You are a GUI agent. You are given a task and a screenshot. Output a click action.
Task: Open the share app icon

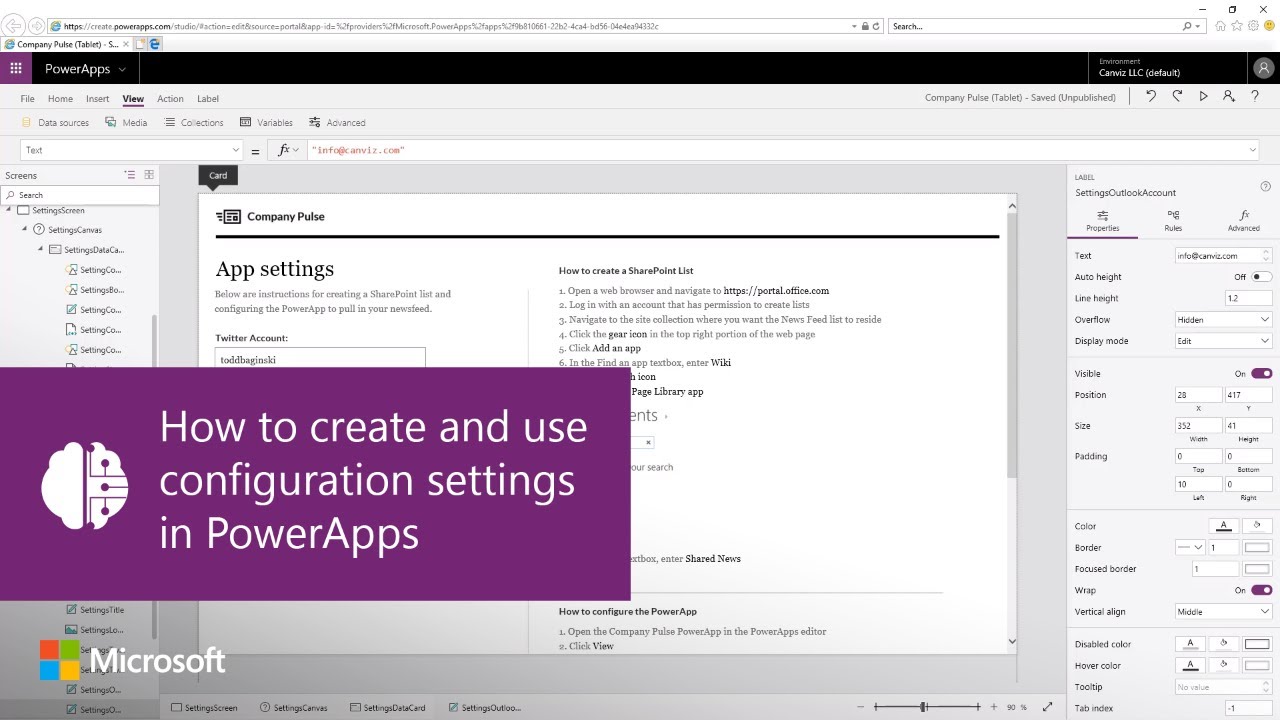[1229, 96]
